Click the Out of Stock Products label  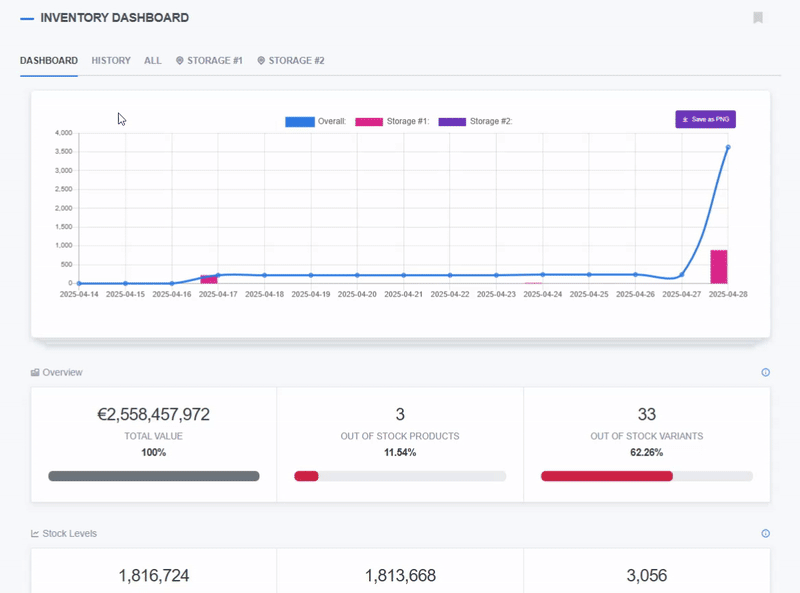[400, 436]
